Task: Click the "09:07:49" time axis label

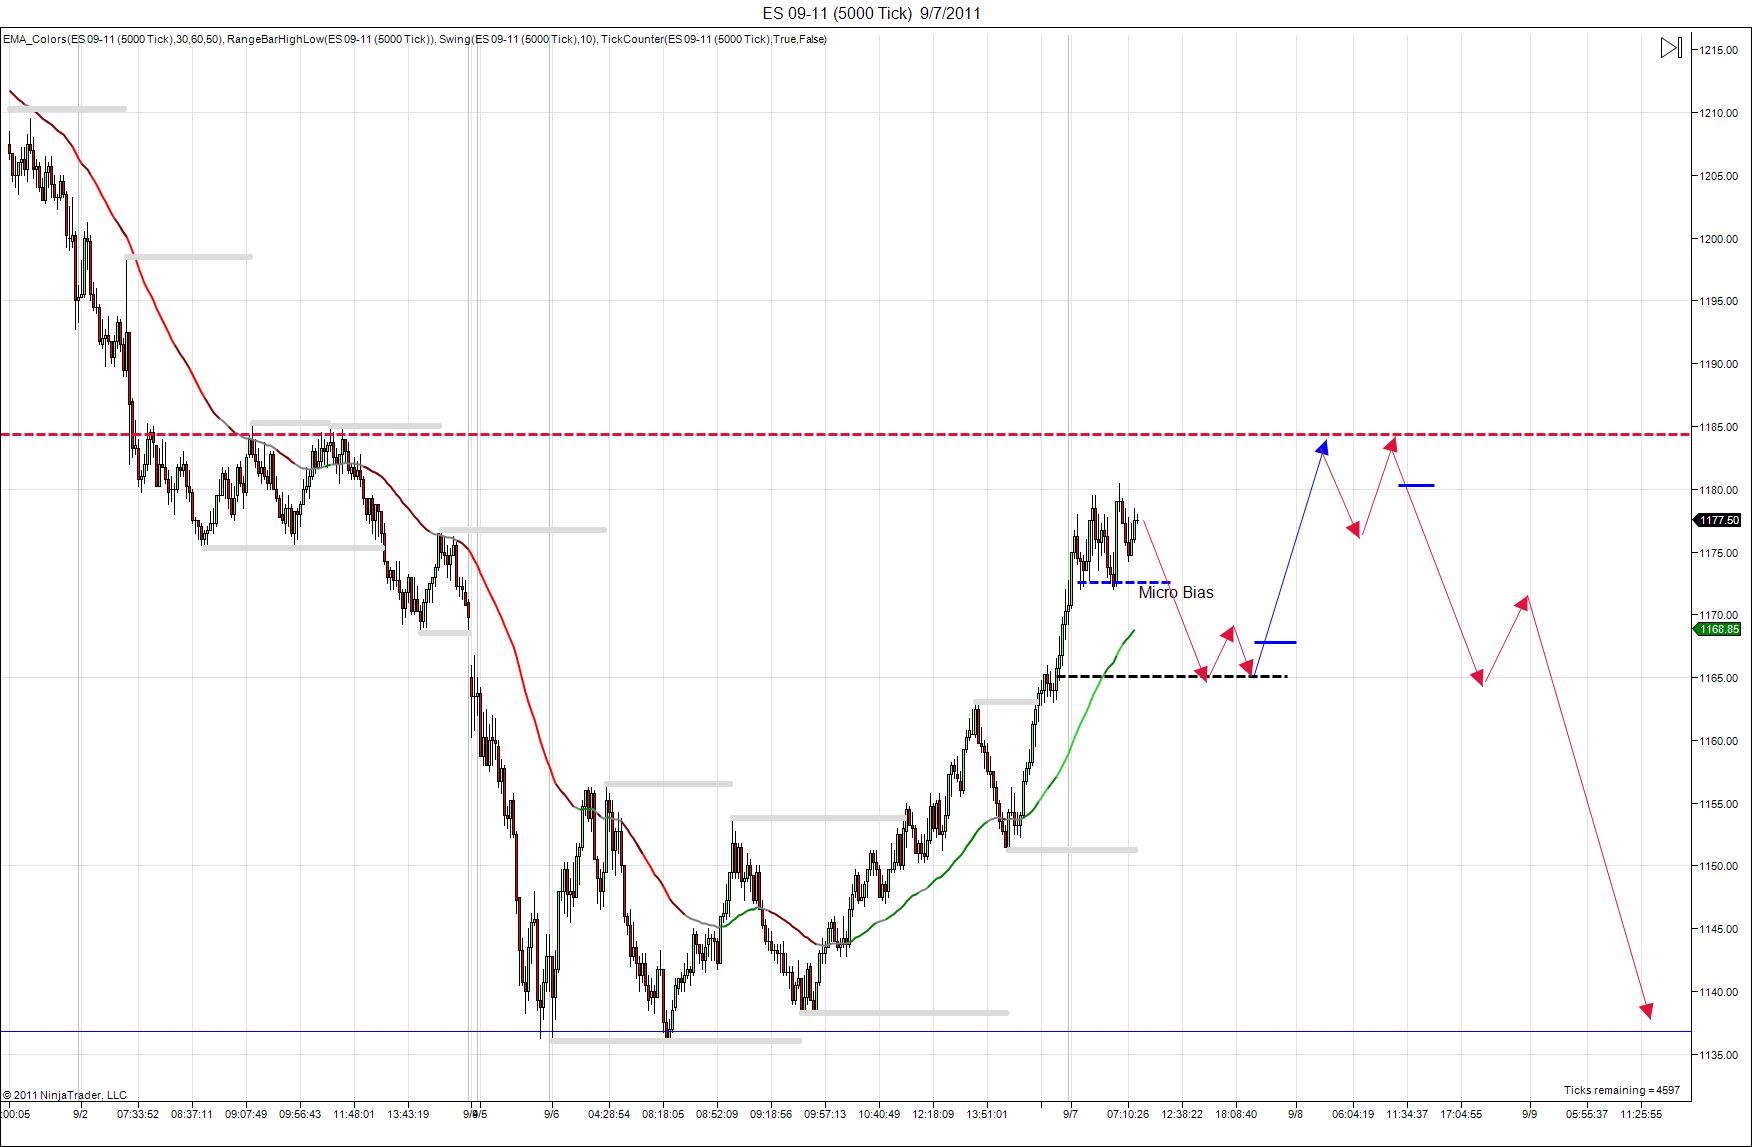Action: coord(246,1114)
